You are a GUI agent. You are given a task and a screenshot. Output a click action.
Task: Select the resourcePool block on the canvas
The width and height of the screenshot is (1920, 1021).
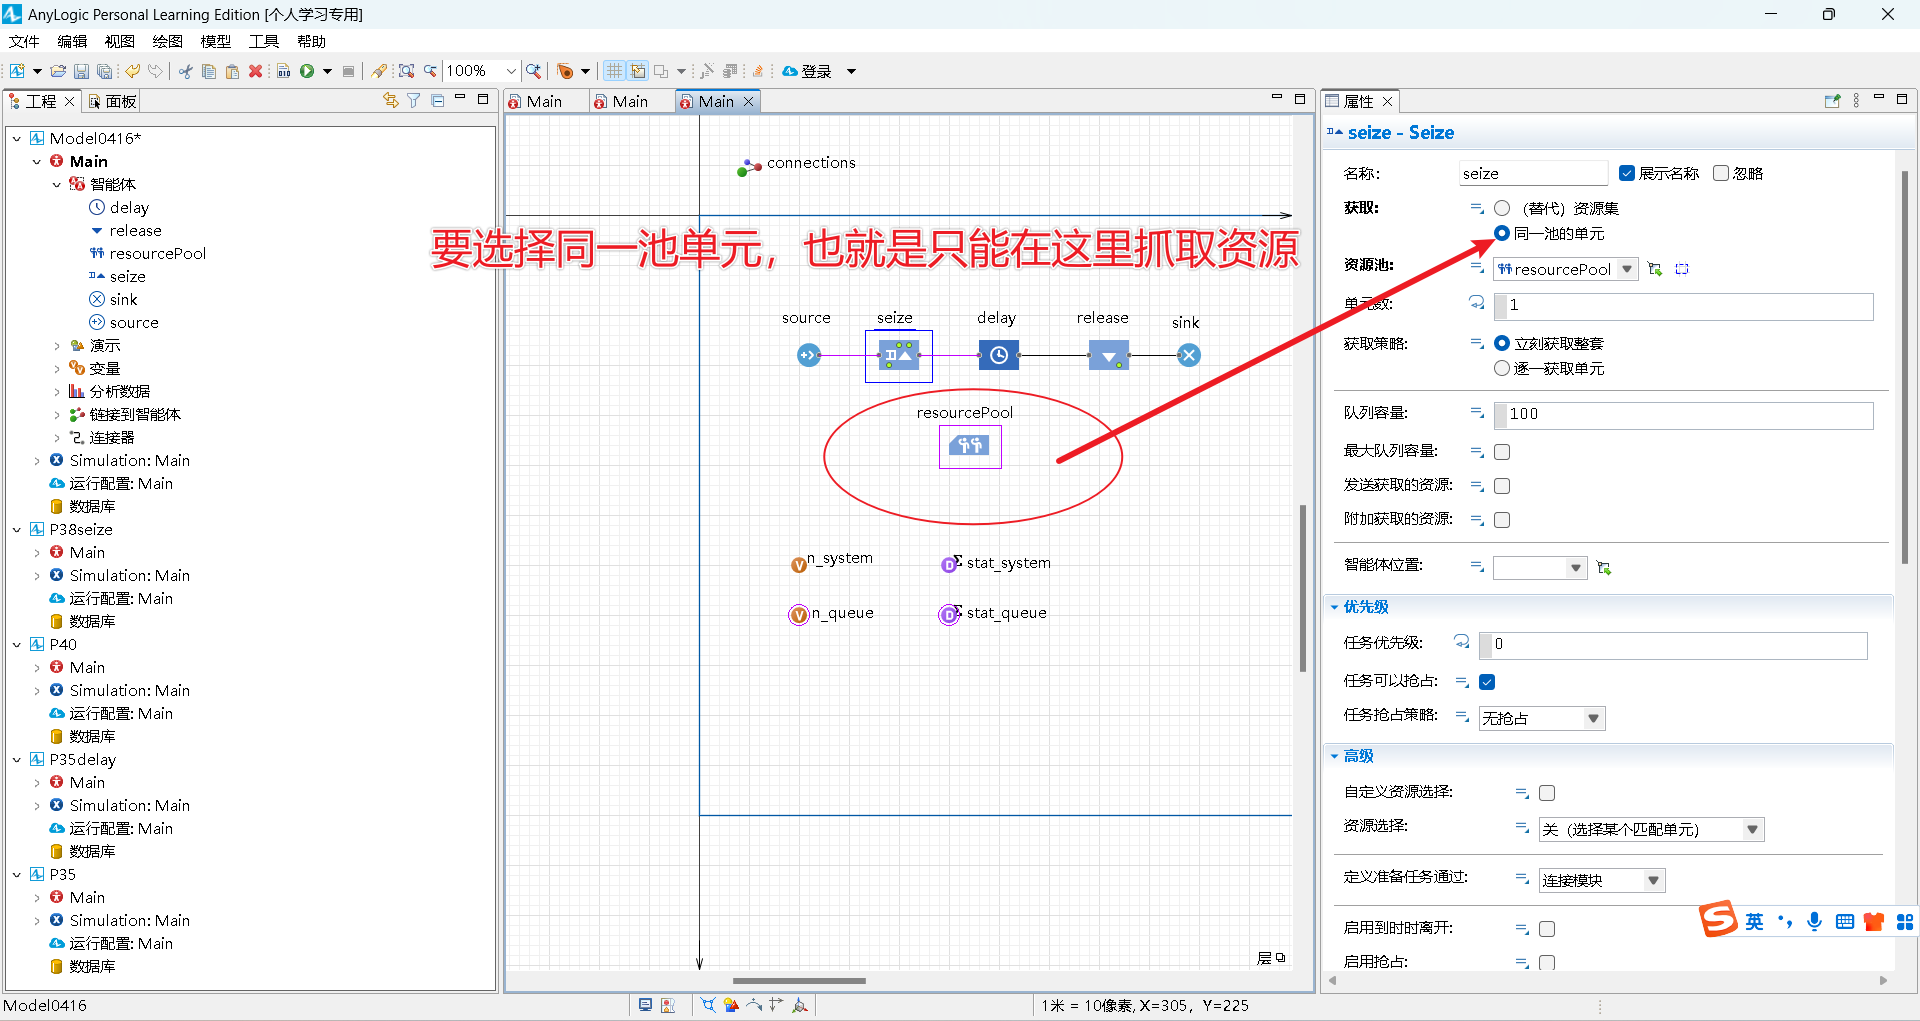pos(969,446)
